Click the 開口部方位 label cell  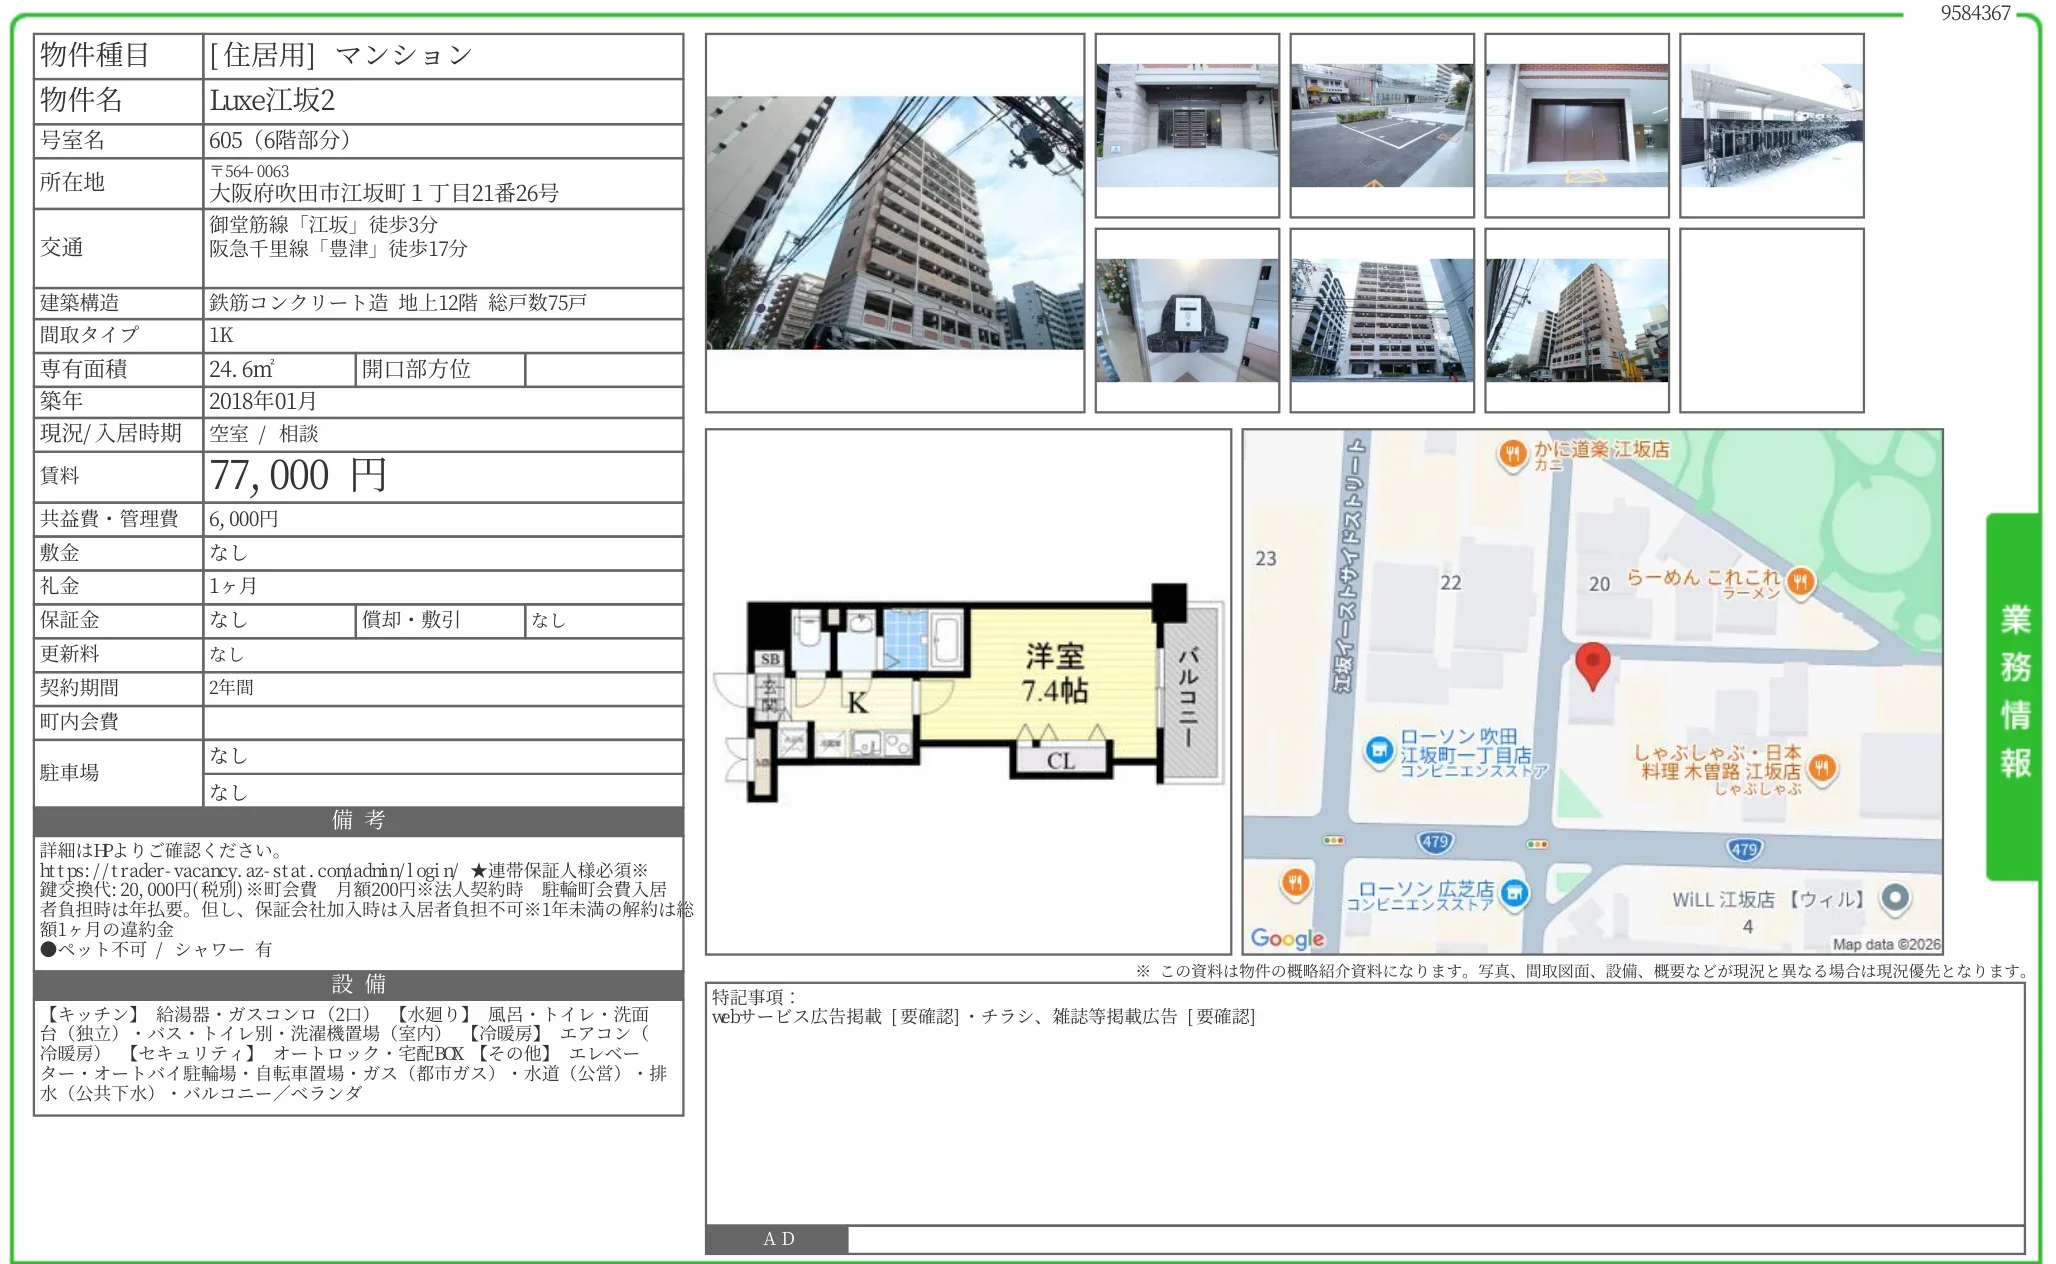[441, 369]
